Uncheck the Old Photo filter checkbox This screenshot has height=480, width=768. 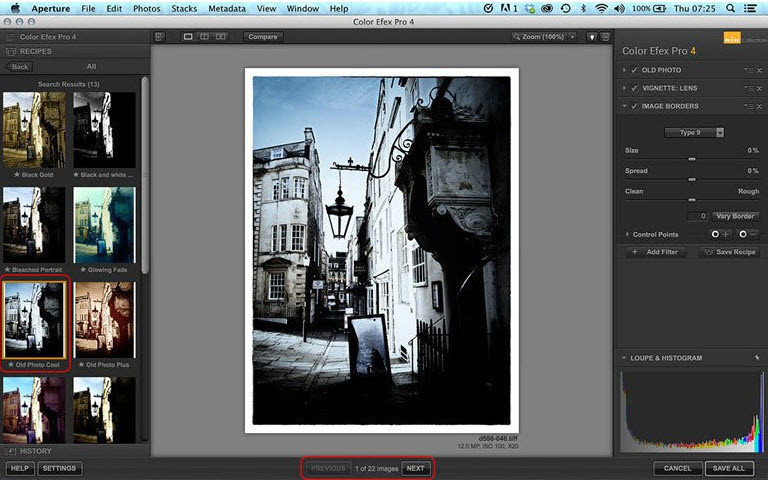pyautogui.click(x=634, y=70)
